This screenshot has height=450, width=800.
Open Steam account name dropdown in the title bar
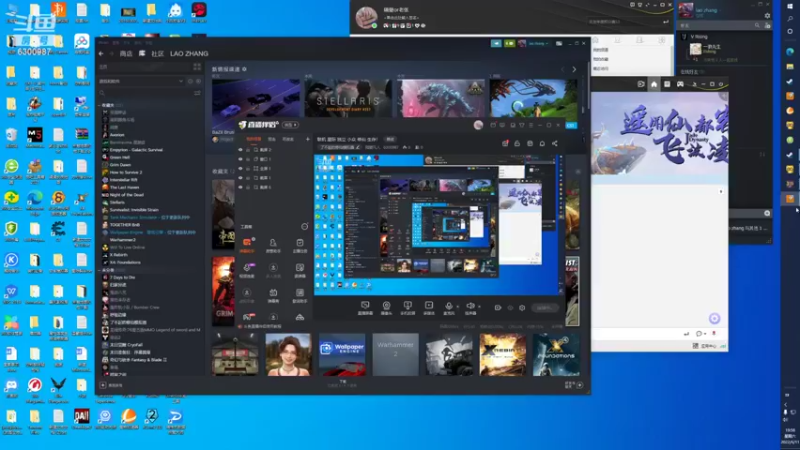pos(538,44)
